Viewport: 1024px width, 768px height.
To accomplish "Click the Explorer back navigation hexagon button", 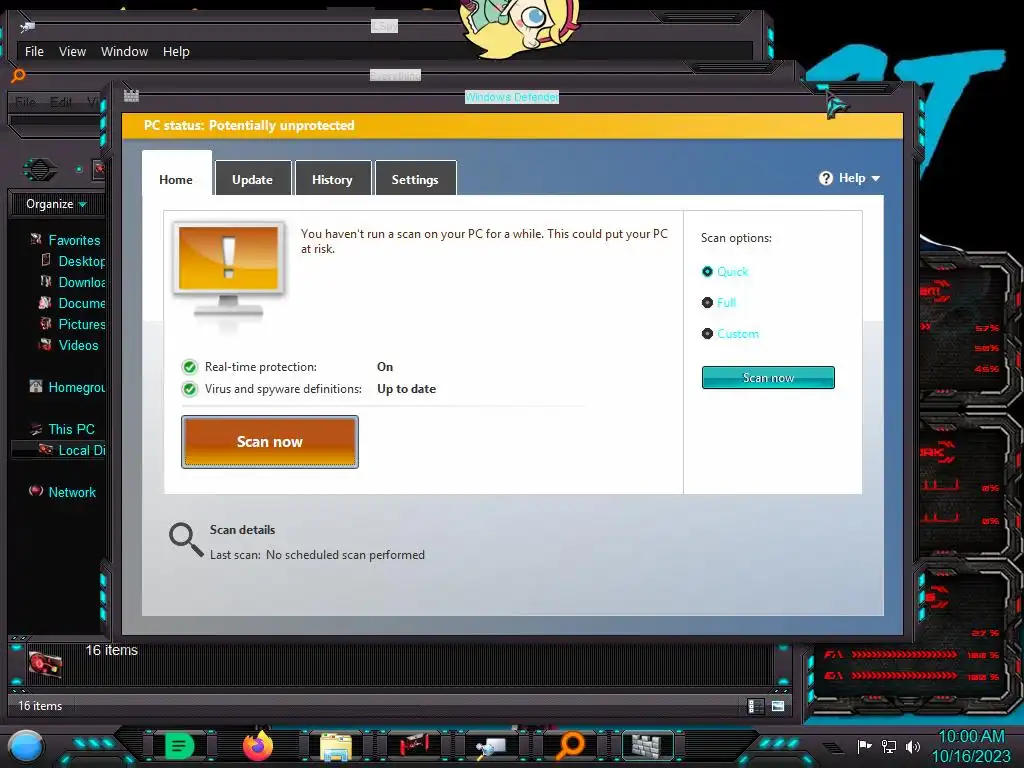I will click(40, 170).
